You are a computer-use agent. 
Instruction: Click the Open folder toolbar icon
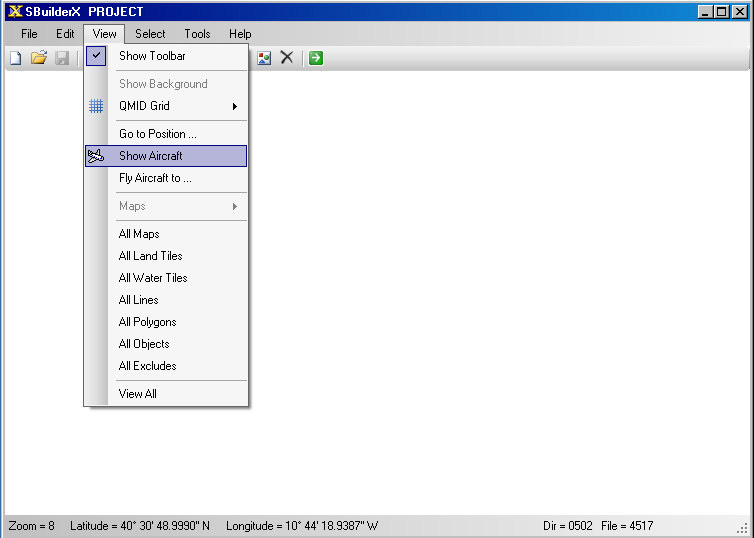[39, 58]
